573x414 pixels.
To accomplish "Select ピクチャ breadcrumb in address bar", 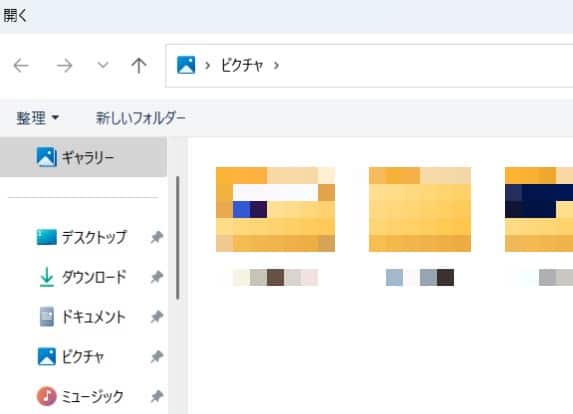I will click(242, 65).
